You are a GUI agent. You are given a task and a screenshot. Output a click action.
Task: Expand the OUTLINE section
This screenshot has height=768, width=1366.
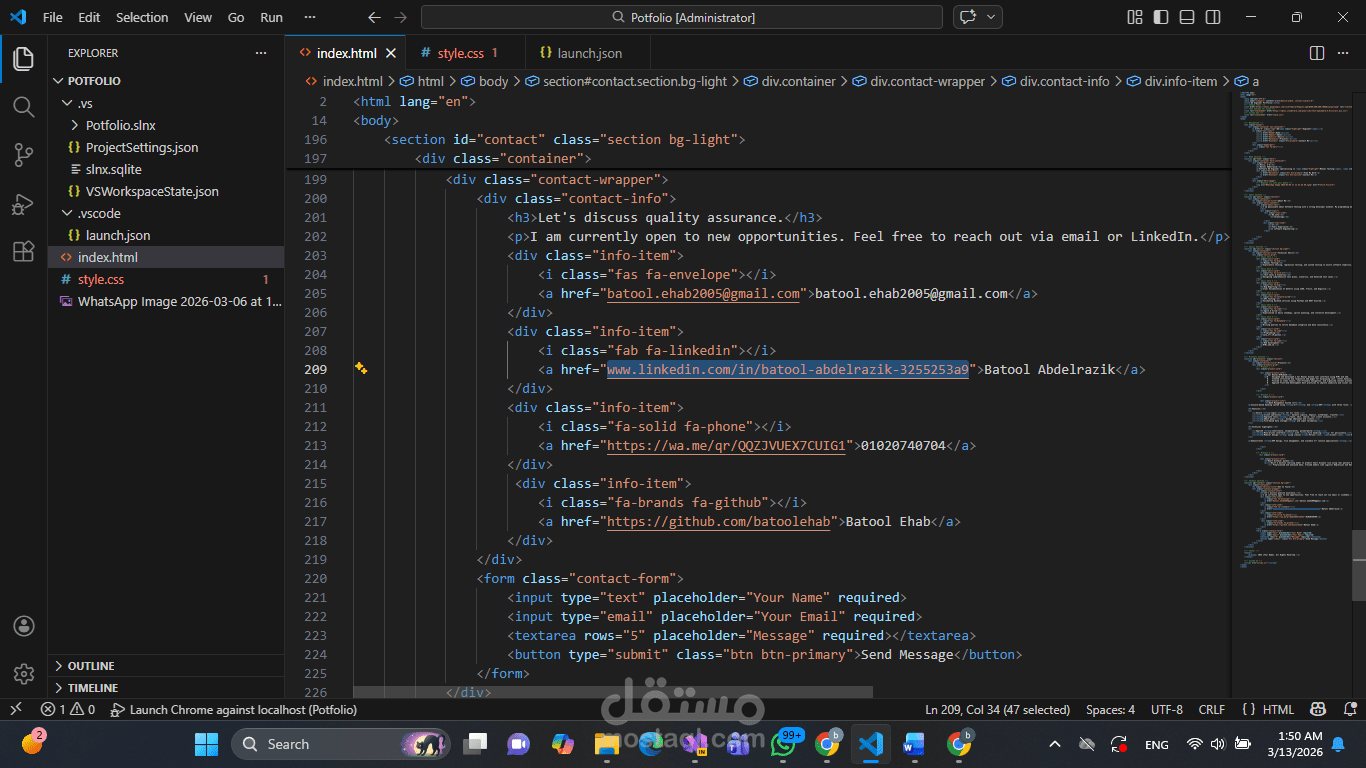pos(91,666)
